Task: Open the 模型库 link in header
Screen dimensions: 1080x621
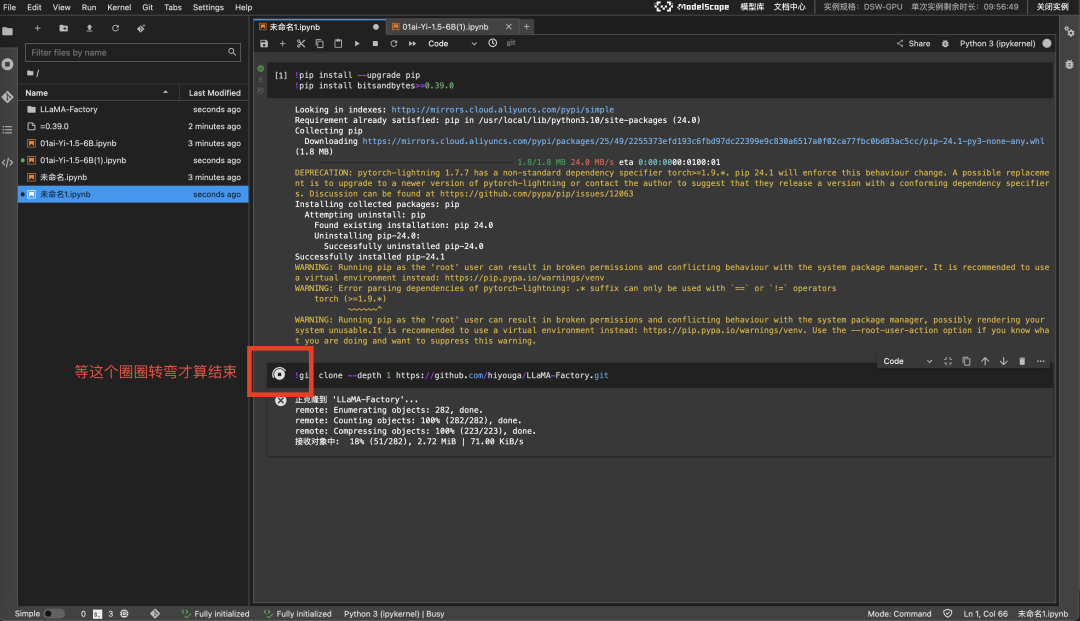Action: click(x=751, y=7)
